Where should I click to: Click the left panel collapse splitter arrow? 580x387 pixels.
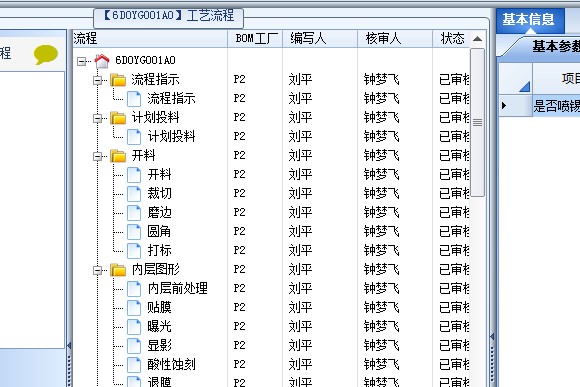[69, 346]
